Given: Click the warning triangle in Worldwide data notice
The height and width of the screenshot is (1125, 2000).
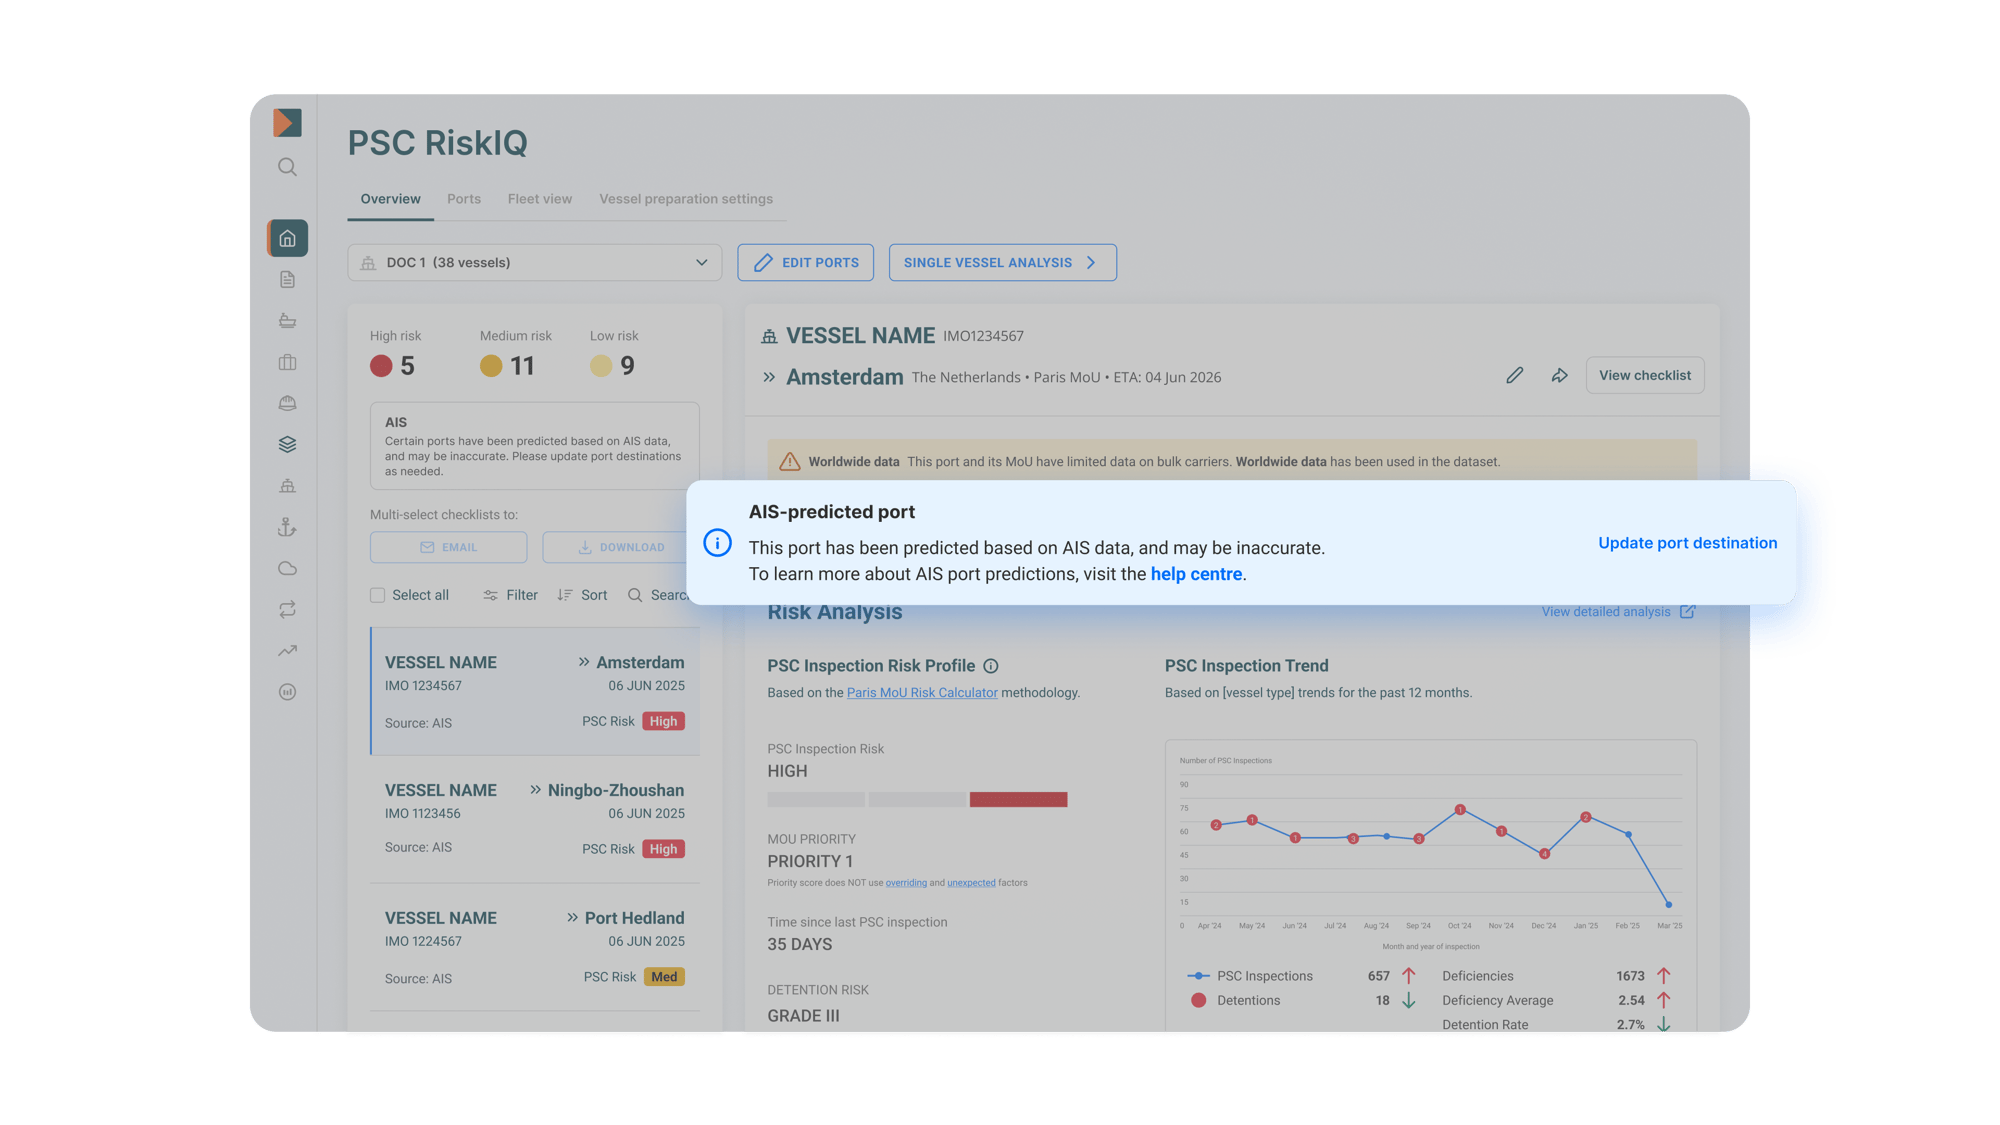Looking at the screenshot, I should tap(789, 461).
